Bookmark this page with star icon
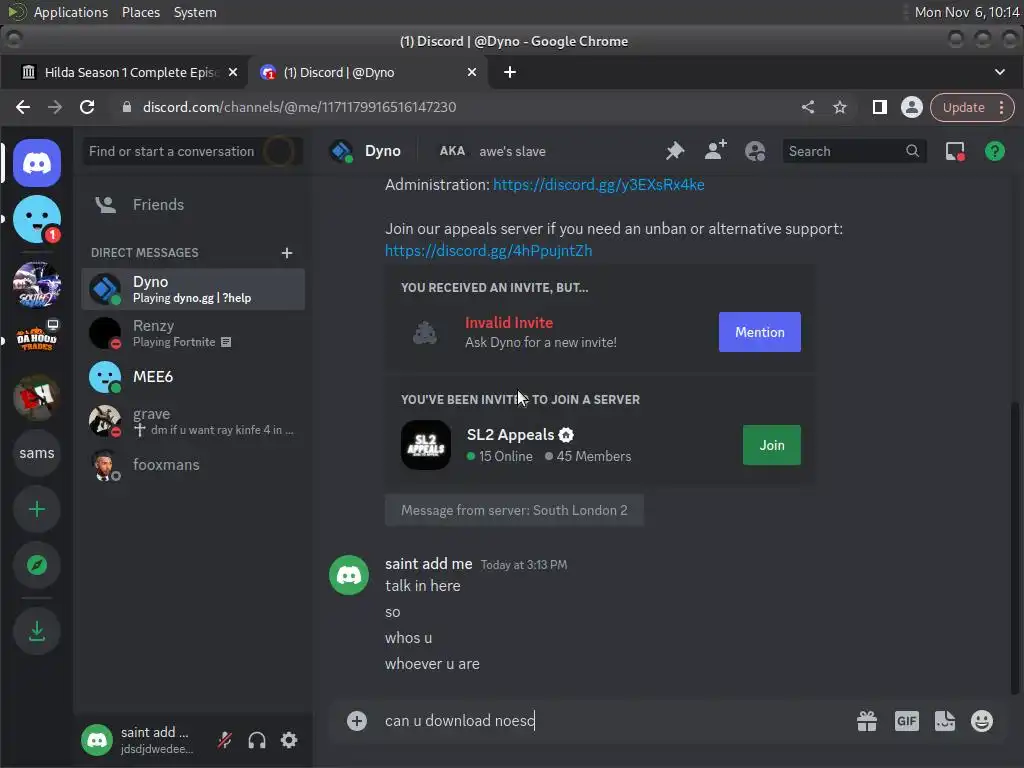The width and height of the screenshot is (1024, 768). [x=840, y=107]
